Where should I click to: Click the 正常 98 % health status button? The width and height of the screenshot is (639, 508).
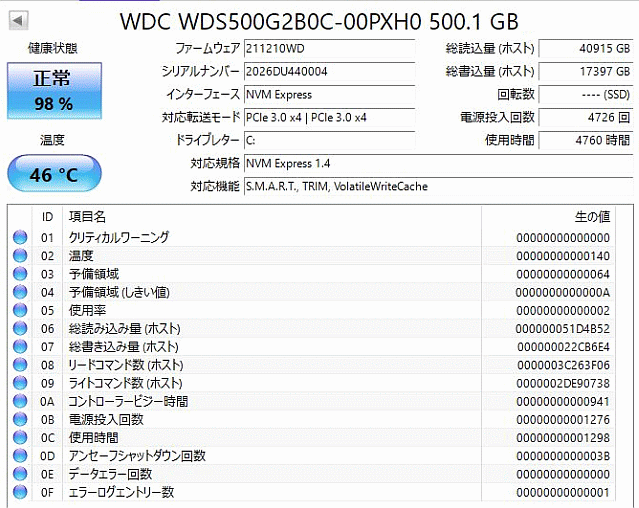(54, 90)
